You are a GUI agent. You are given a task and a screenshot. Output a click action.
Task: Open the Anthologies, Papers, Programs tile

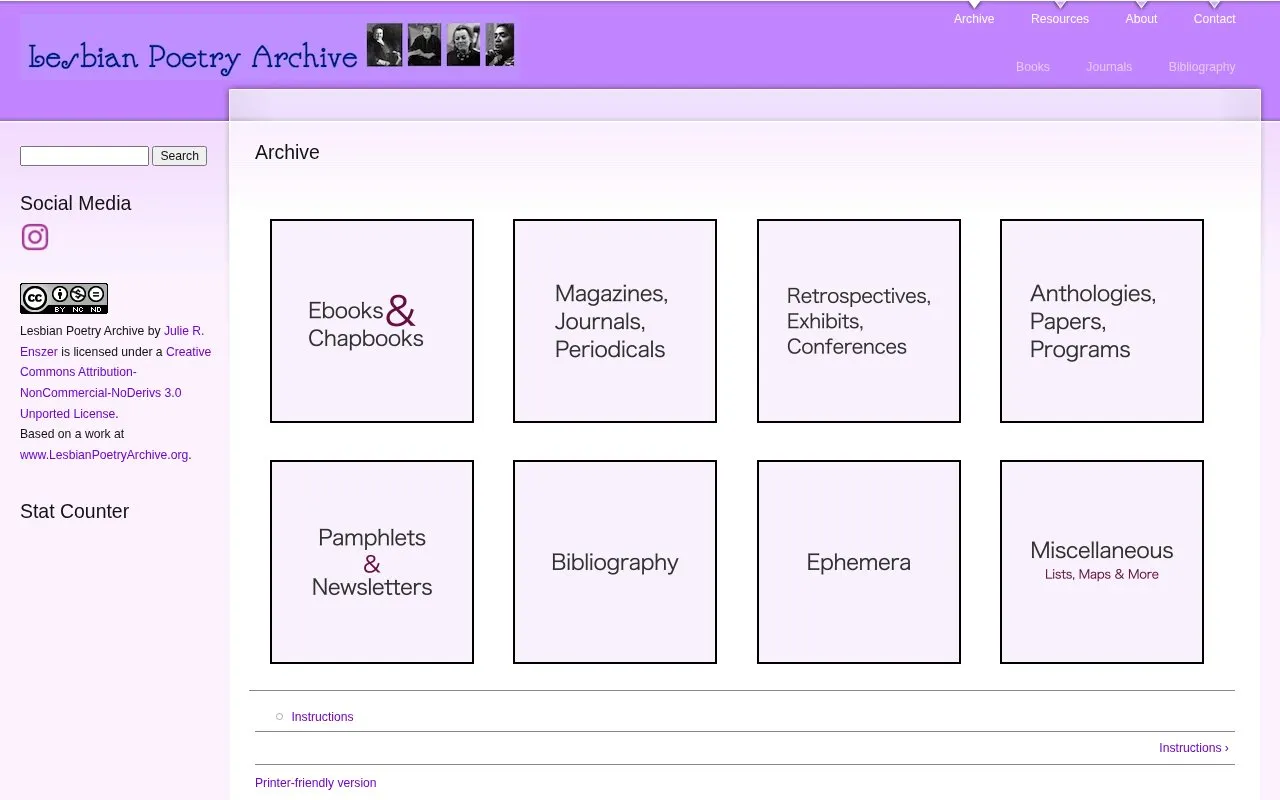(x=1102, y=321)
